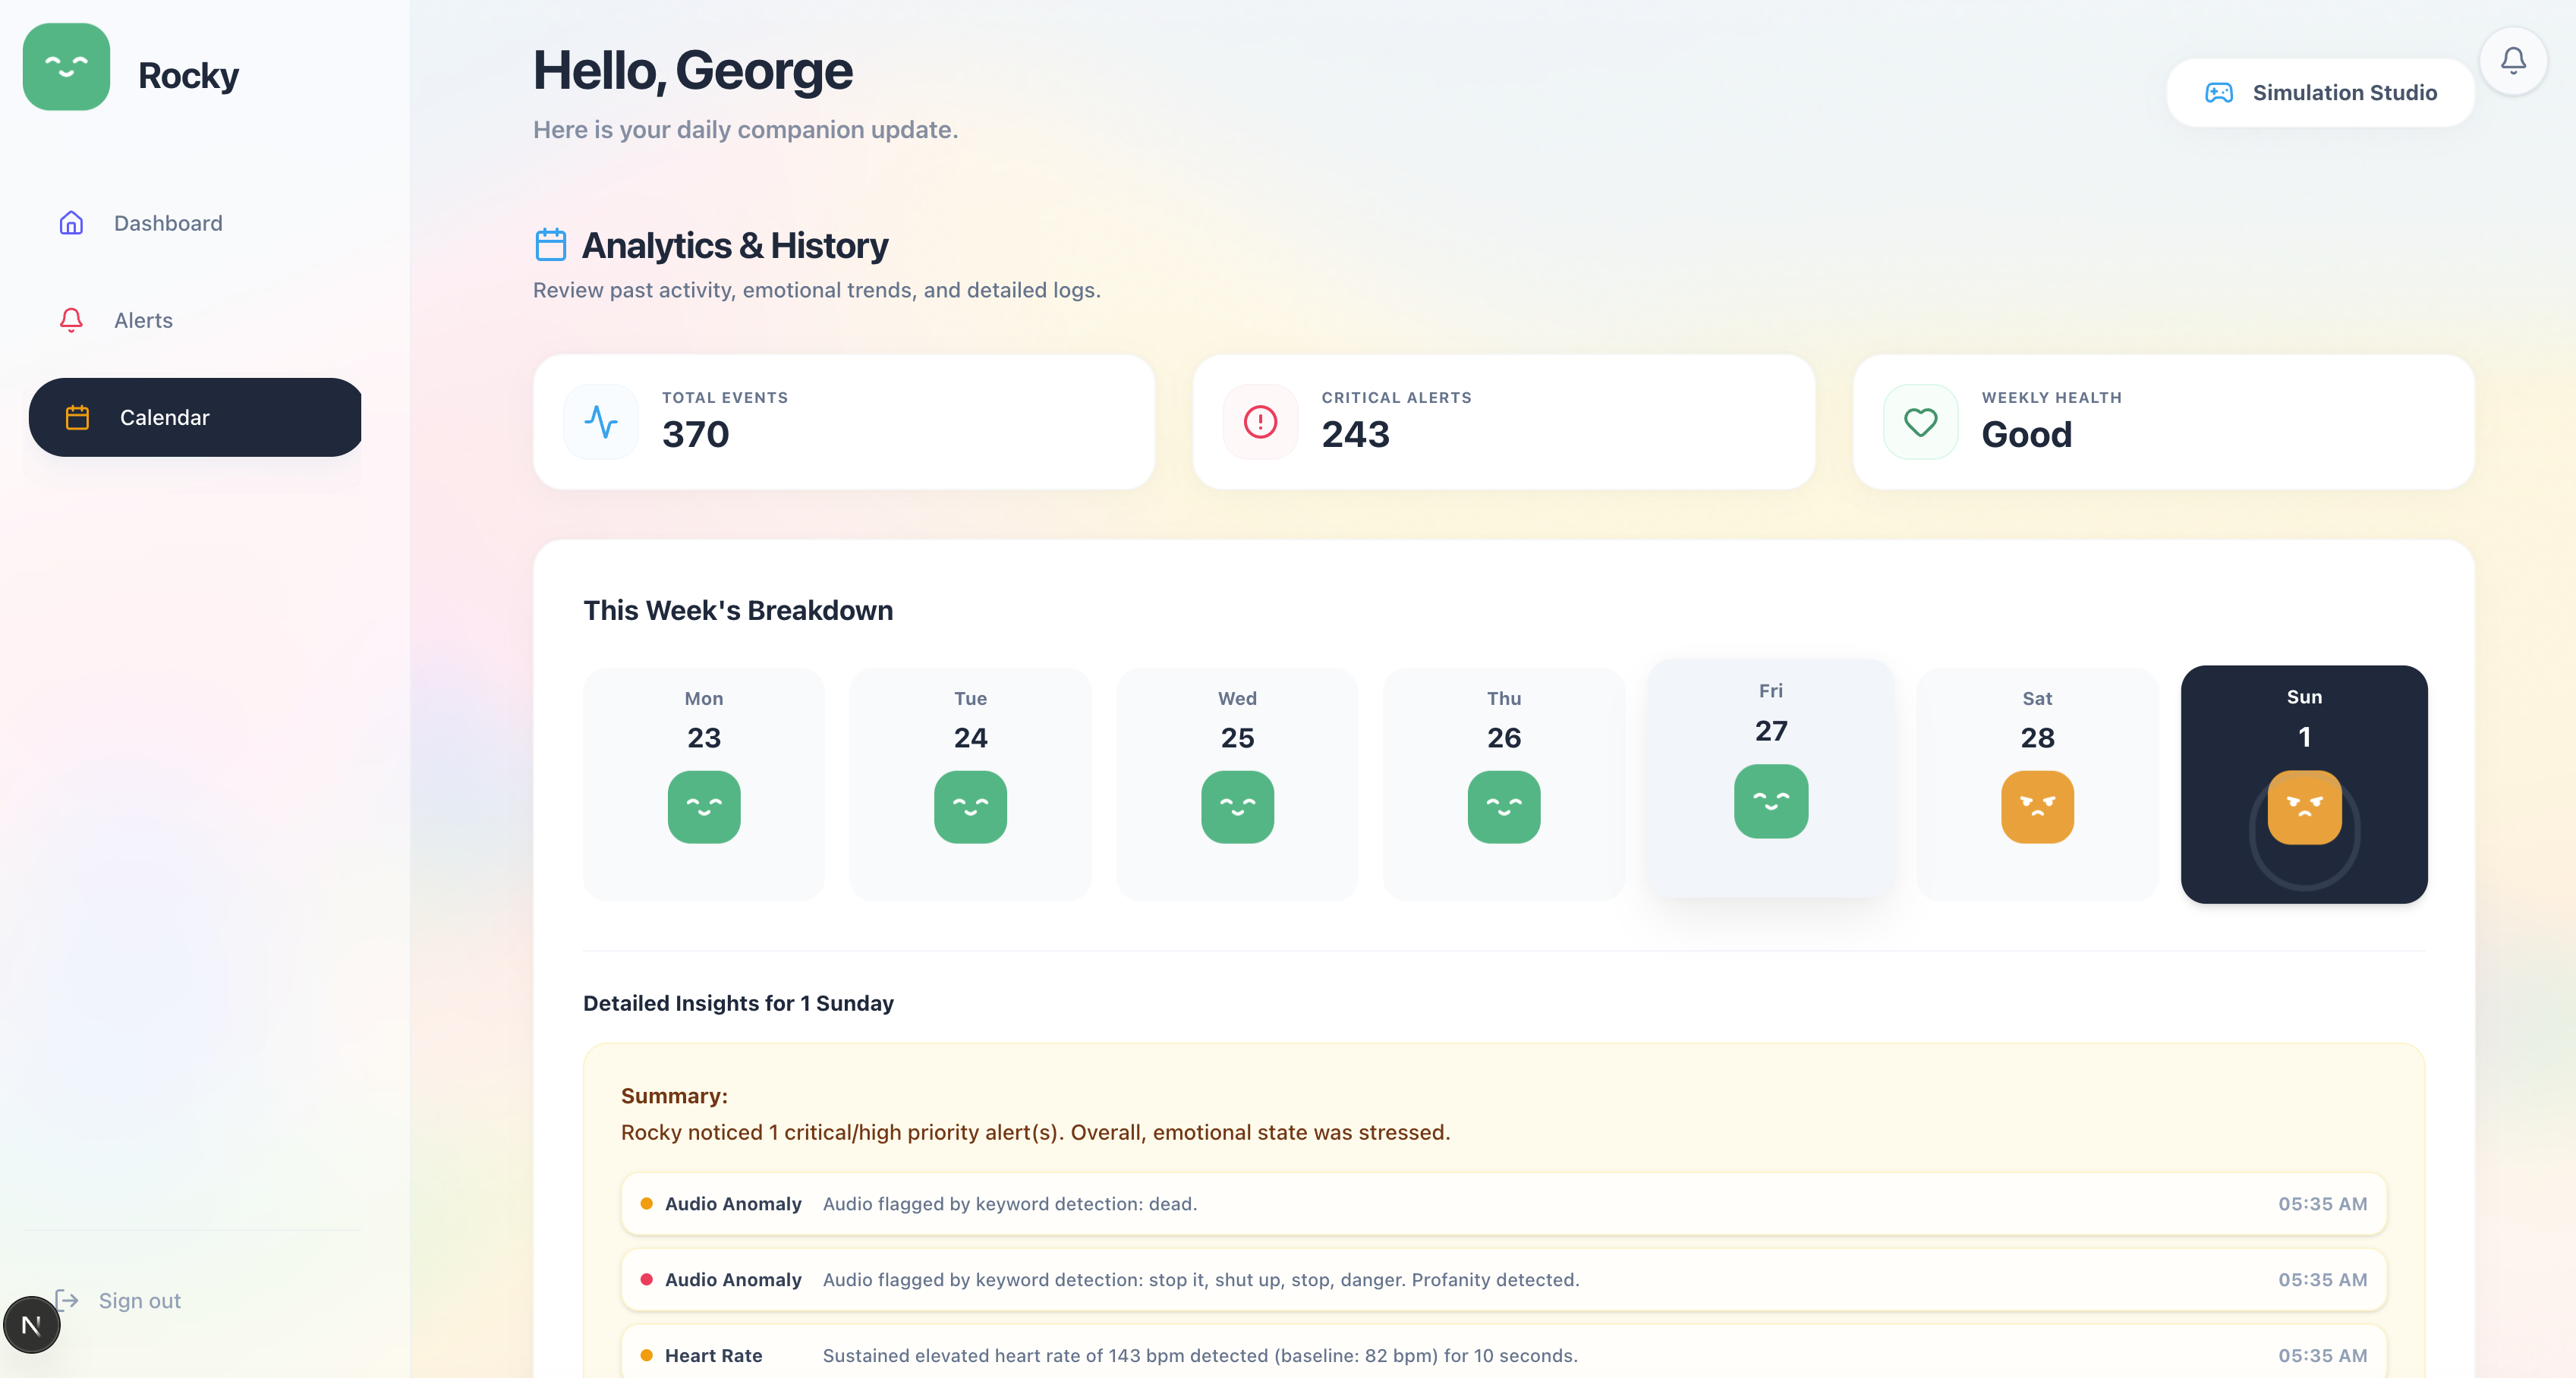The height and width of the screenshot is (1378, 2576).
Task: Click the Total Events pulse icon
Action: click(601, 422)
